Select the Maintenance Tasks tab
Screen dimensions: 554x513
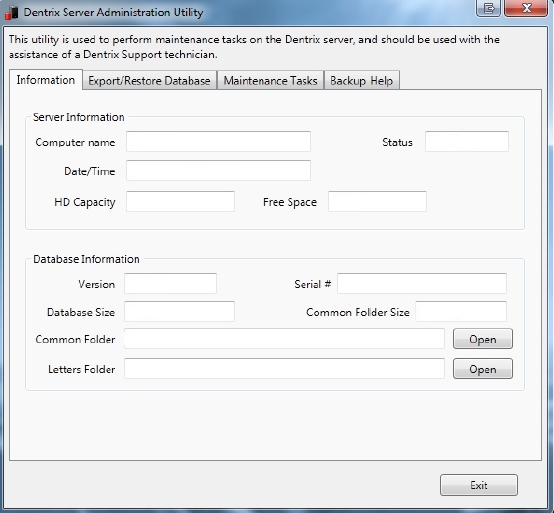tap(270, 81)
